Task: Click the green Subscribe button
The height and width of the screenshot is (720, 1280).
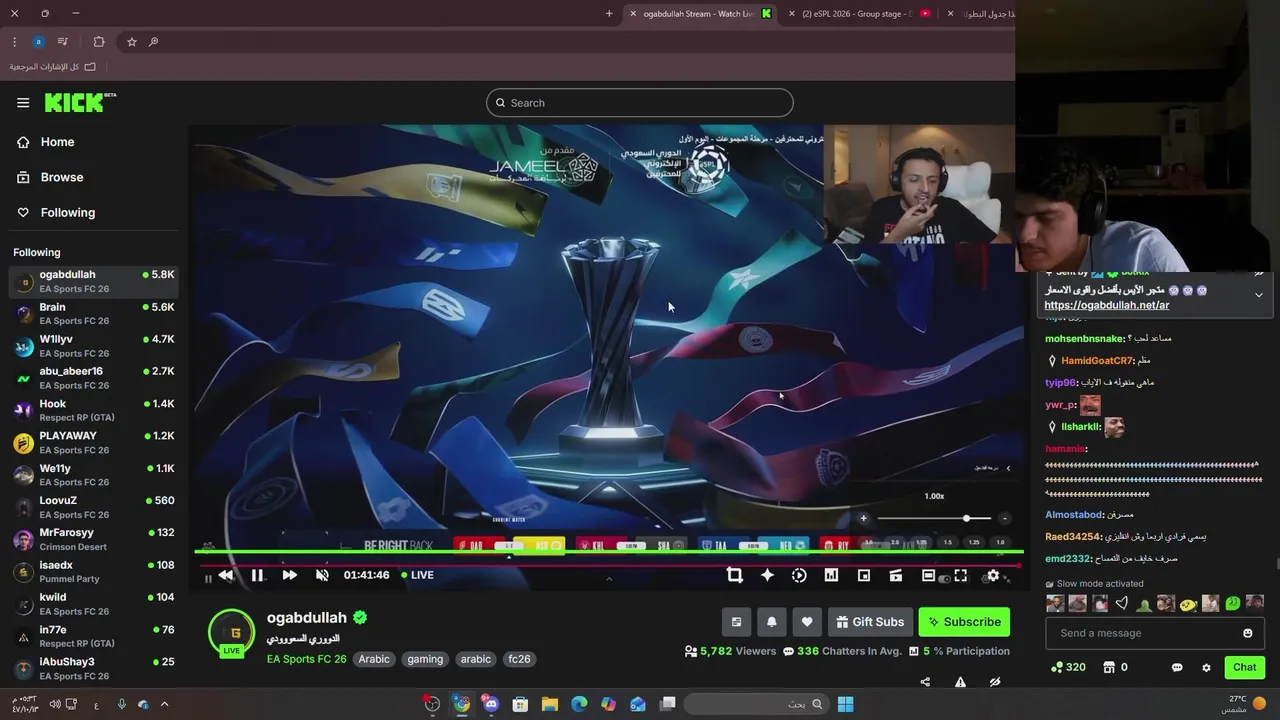Action: [x=964, y=622]
